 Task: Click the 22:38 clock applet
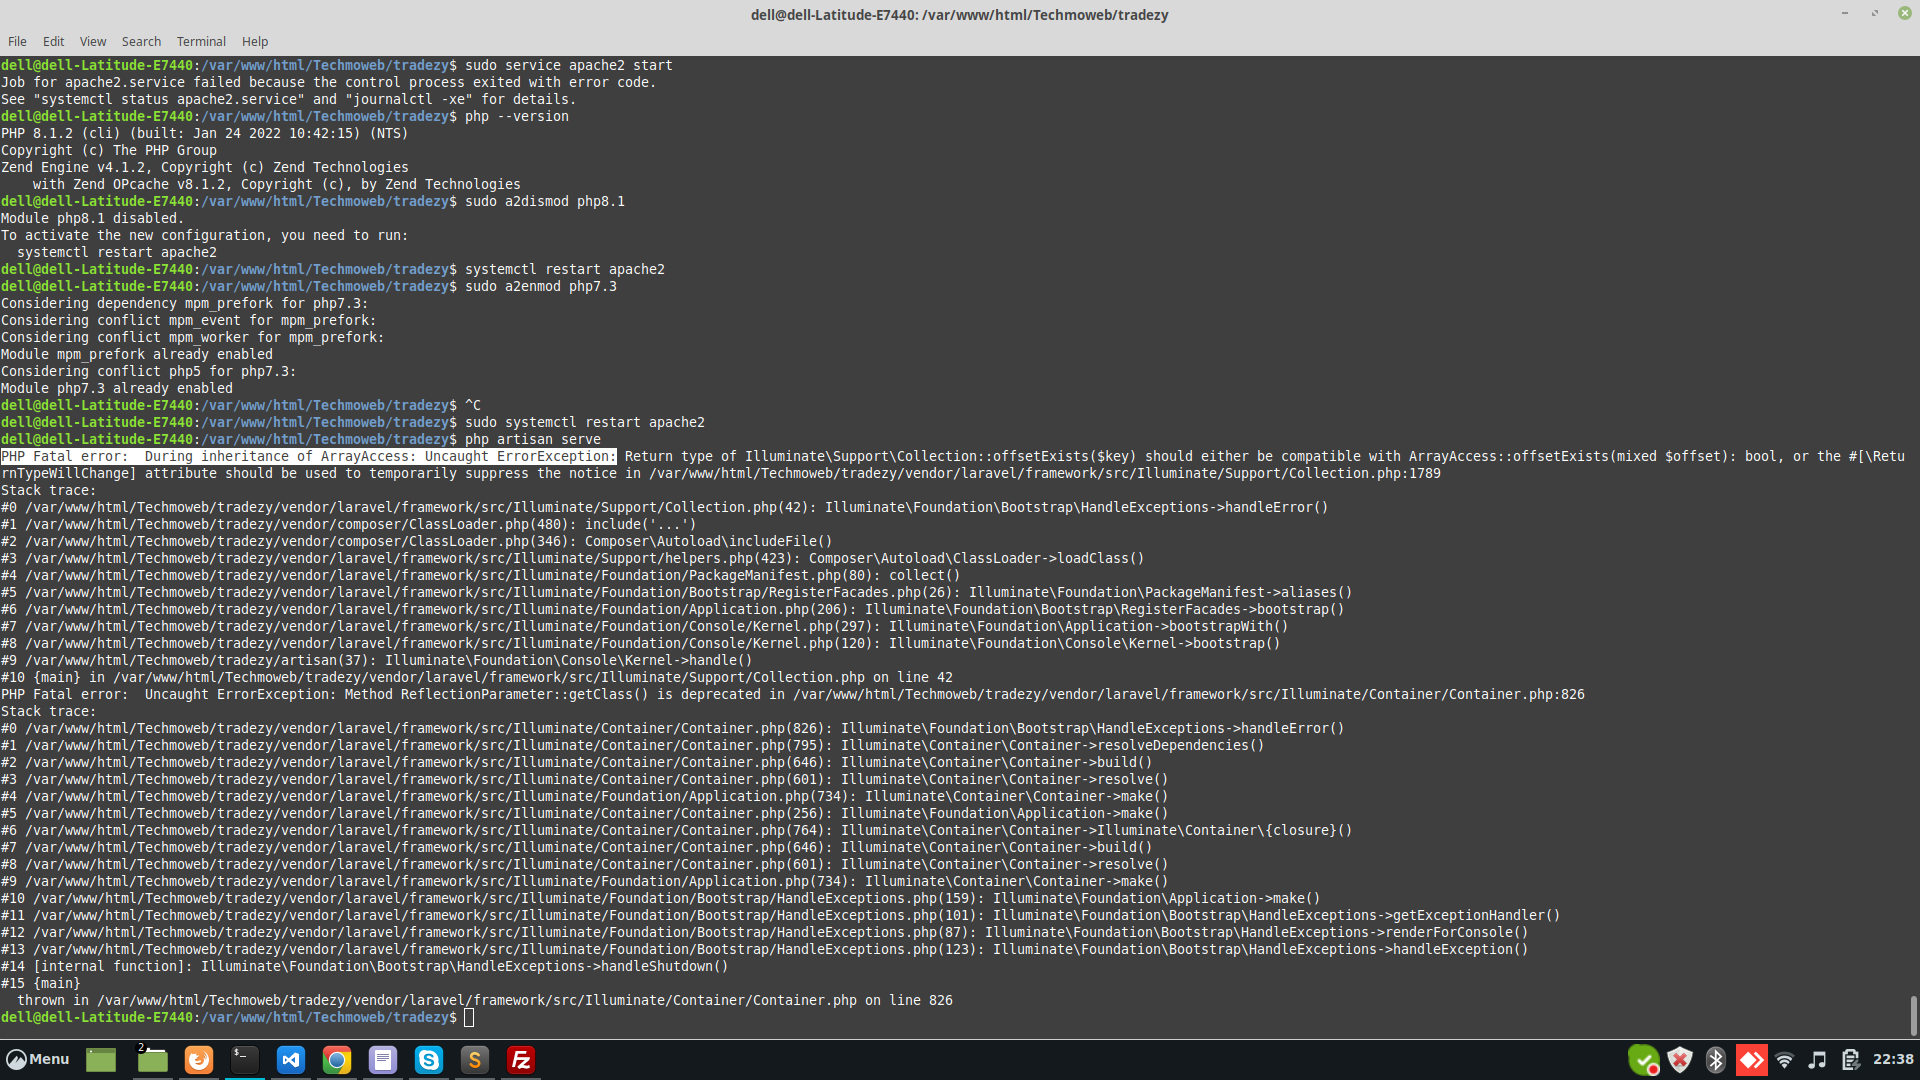point(1892,1059)
